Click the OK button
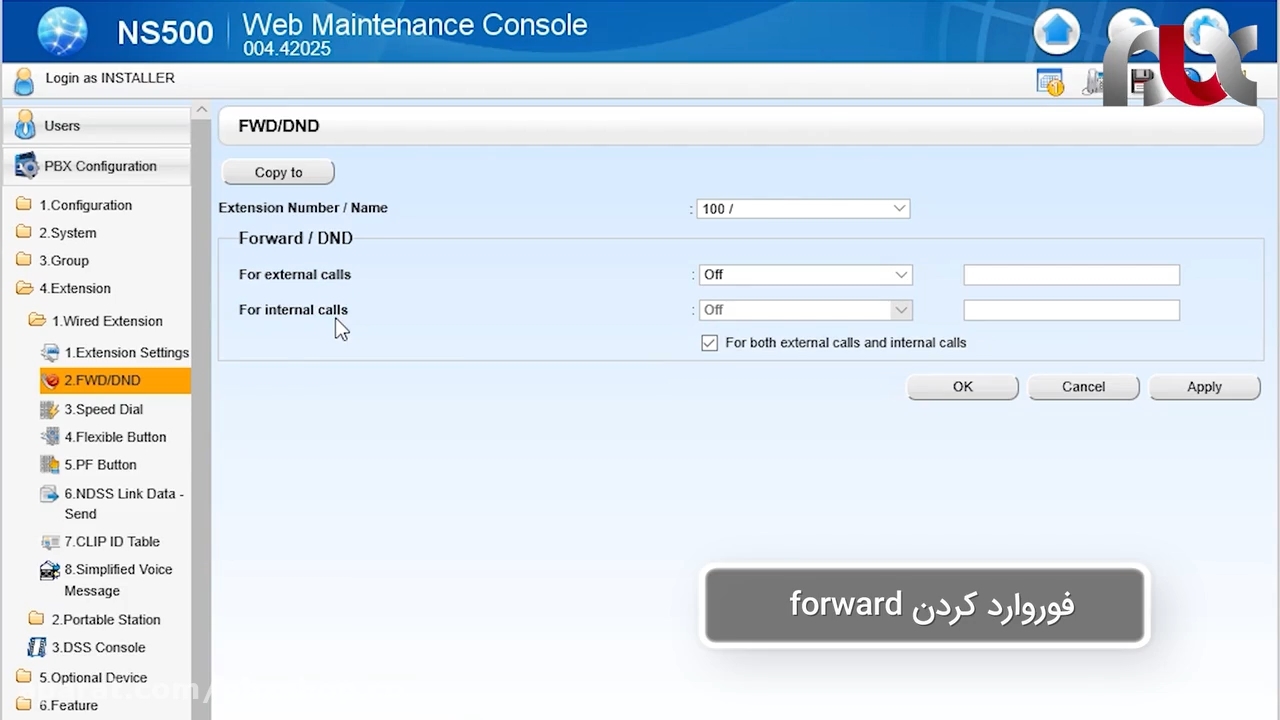This screenshot has height=720, width=1280. [x=962, y=387]
